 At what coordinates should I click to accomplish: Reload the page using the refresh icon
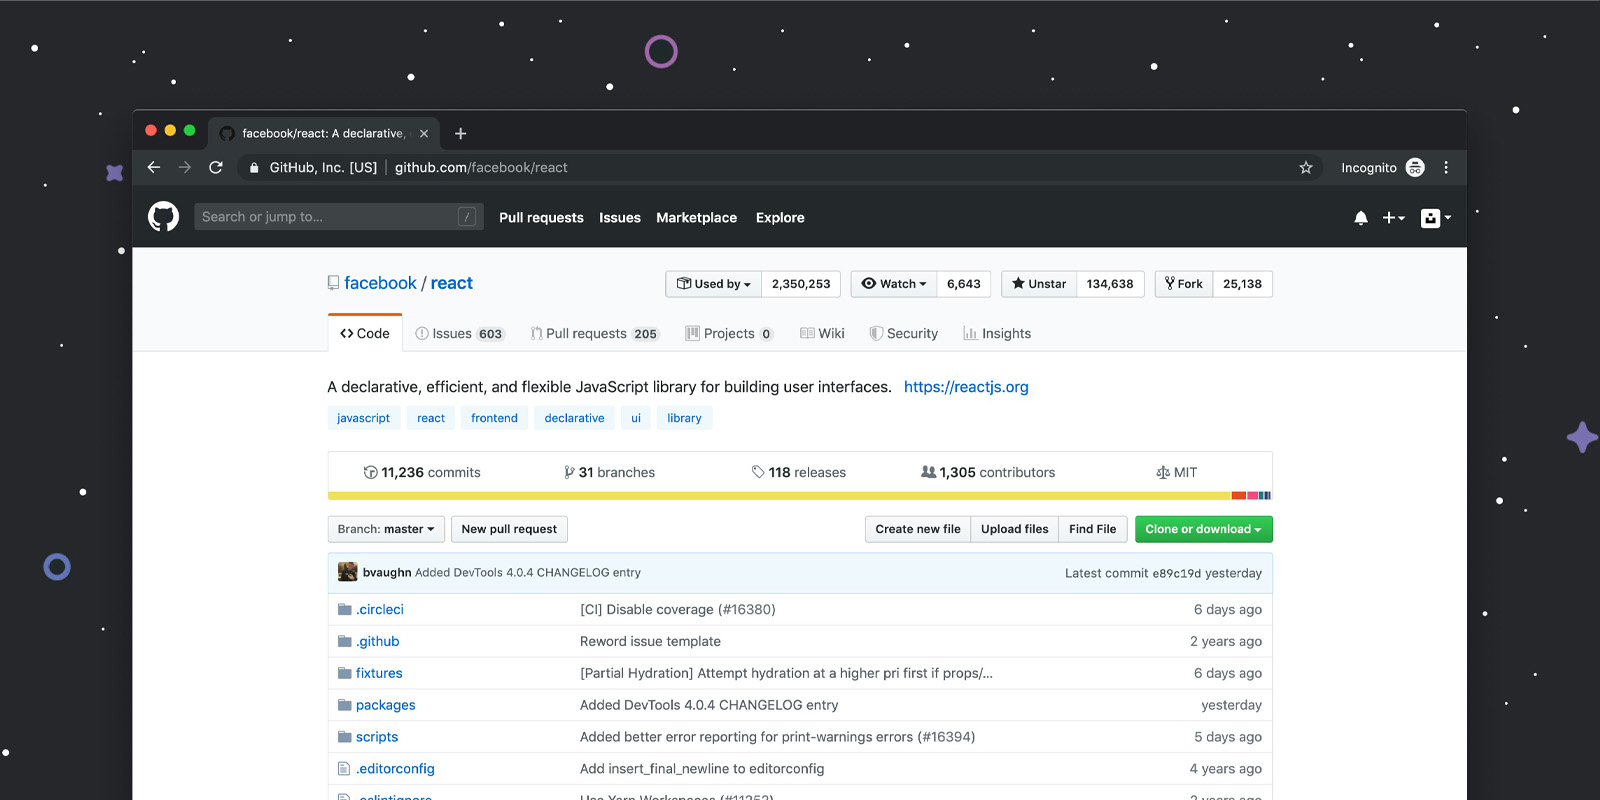pyautogui.click(x=216, y=168)
